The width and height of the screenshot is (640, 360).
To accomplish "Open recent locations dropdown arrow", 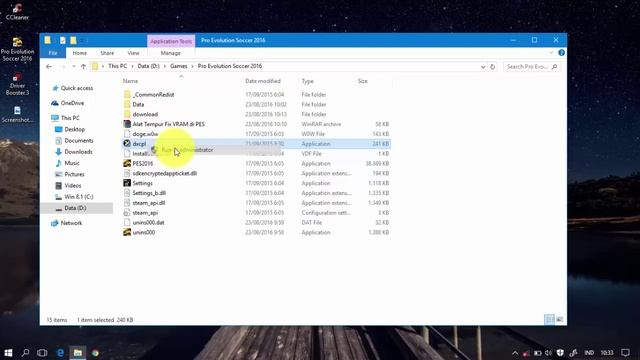I will point(73,66).
